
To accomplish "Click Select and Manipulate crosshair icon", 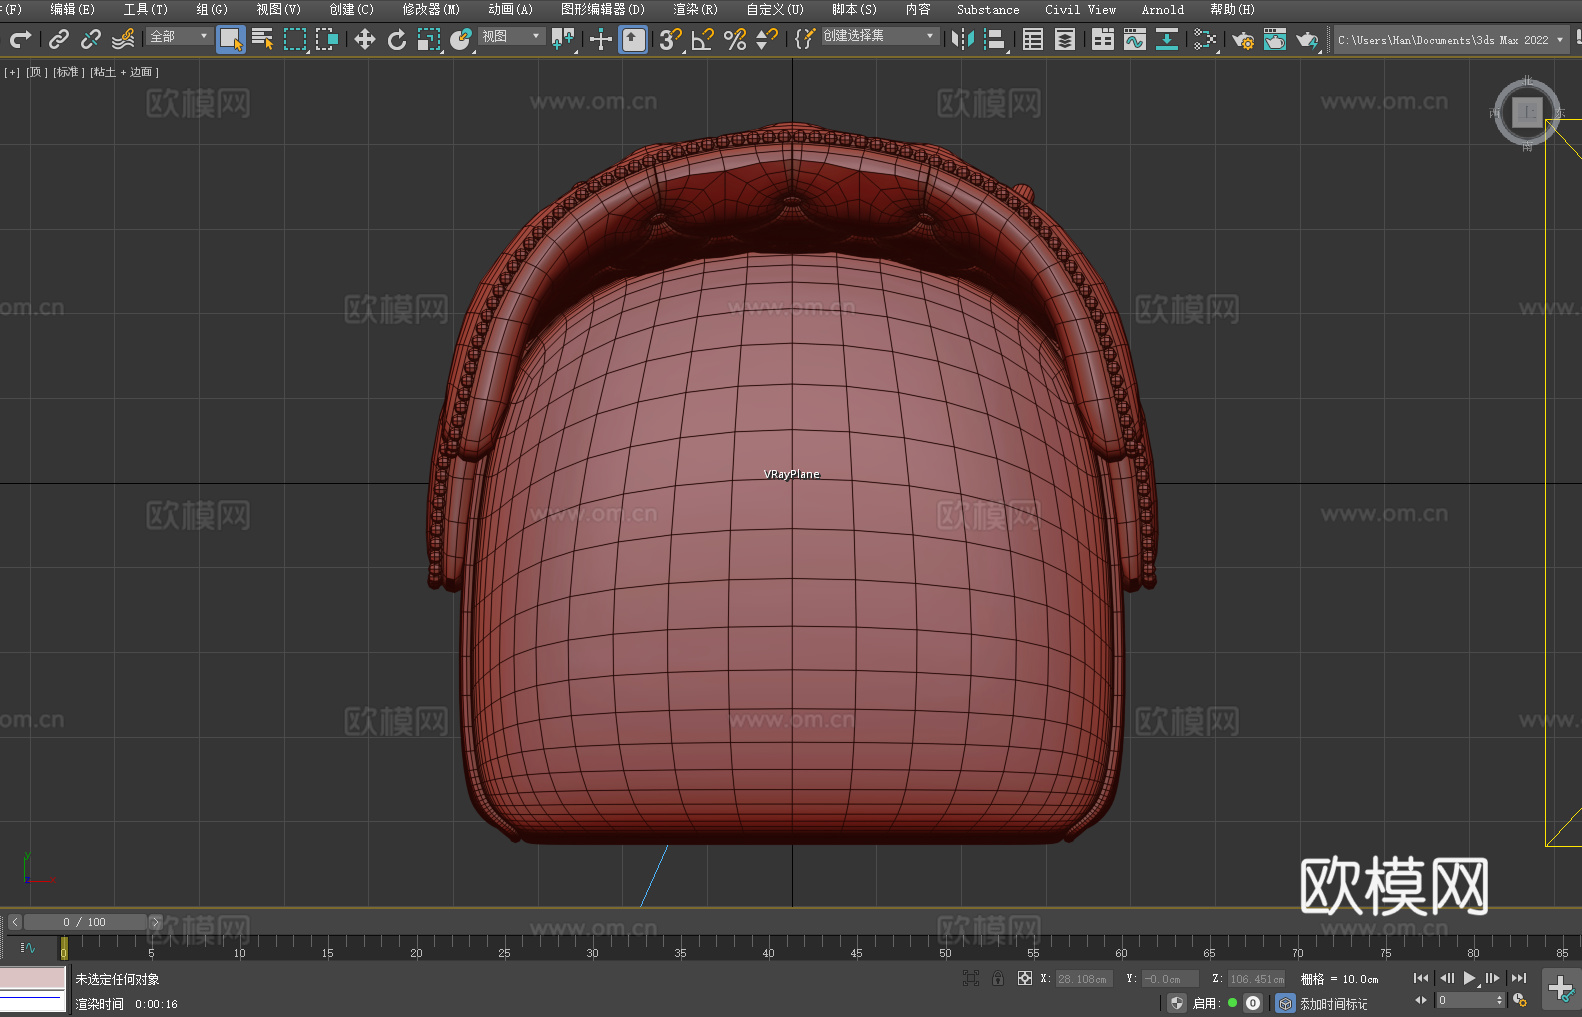I will (x=601, y=39).
